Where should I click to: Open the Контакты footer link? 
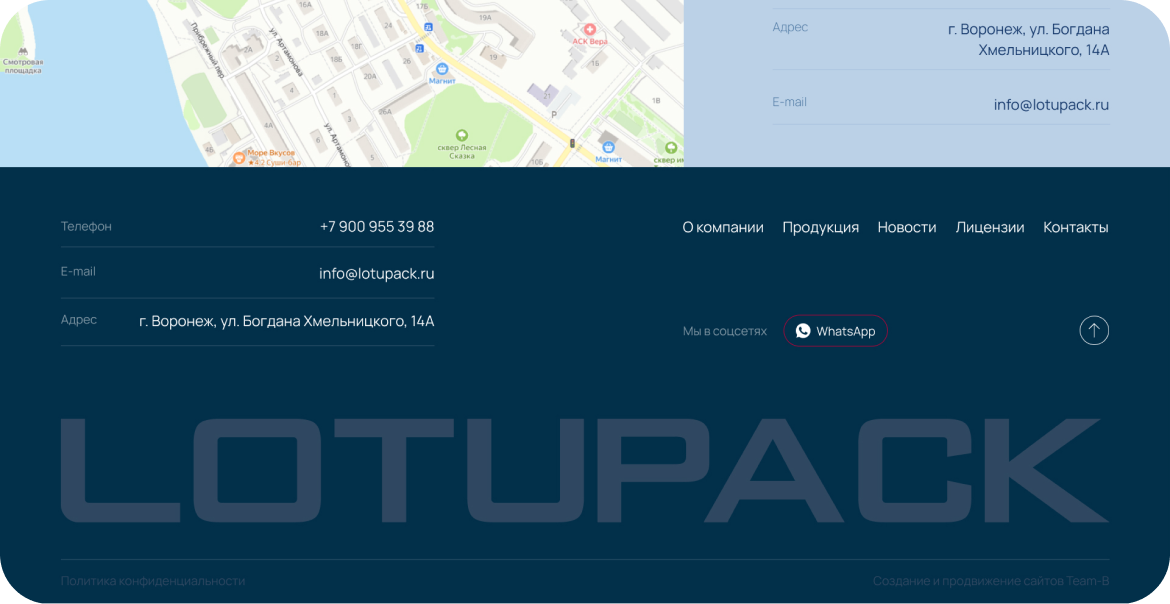tap(1075, 228)
